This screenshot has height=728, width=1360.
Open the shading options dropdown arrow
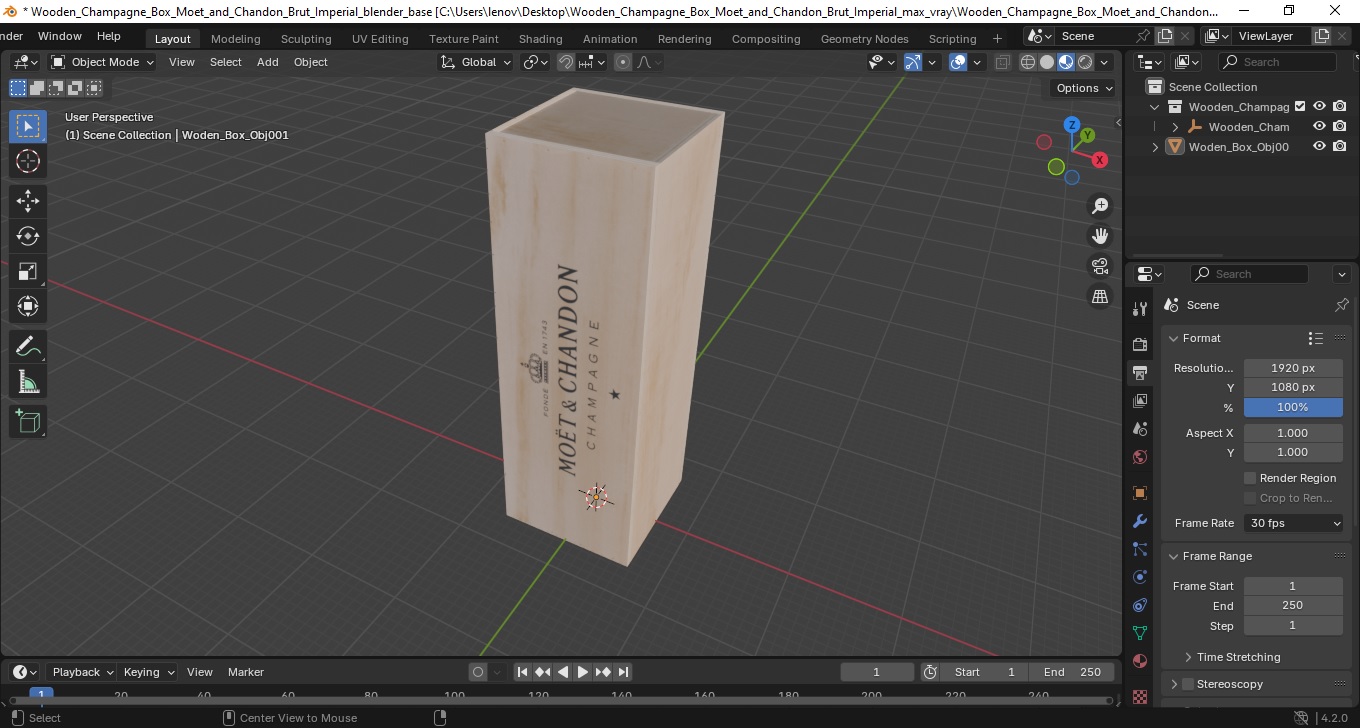click(x=1104, y=62)
